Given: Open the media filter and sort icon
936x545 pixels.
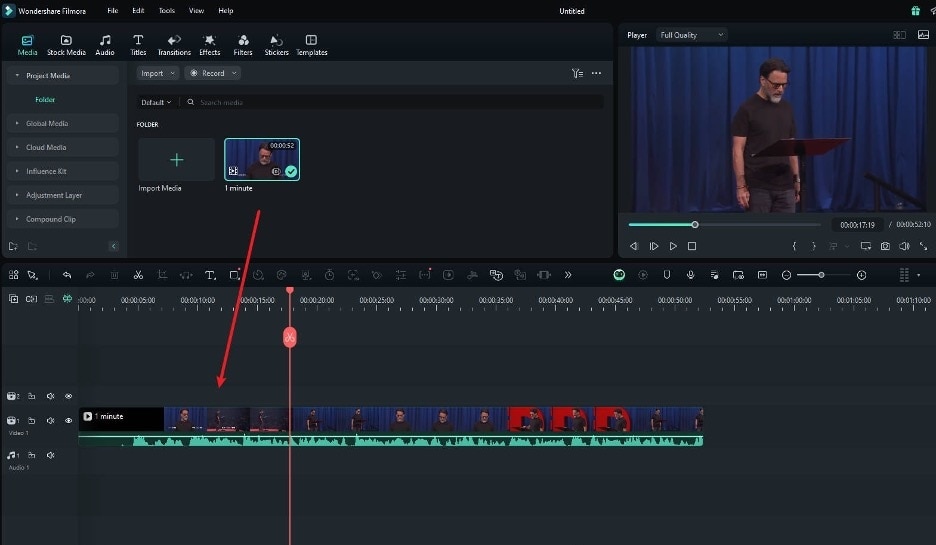Looking at the screenshot, I should coord(577,73).
